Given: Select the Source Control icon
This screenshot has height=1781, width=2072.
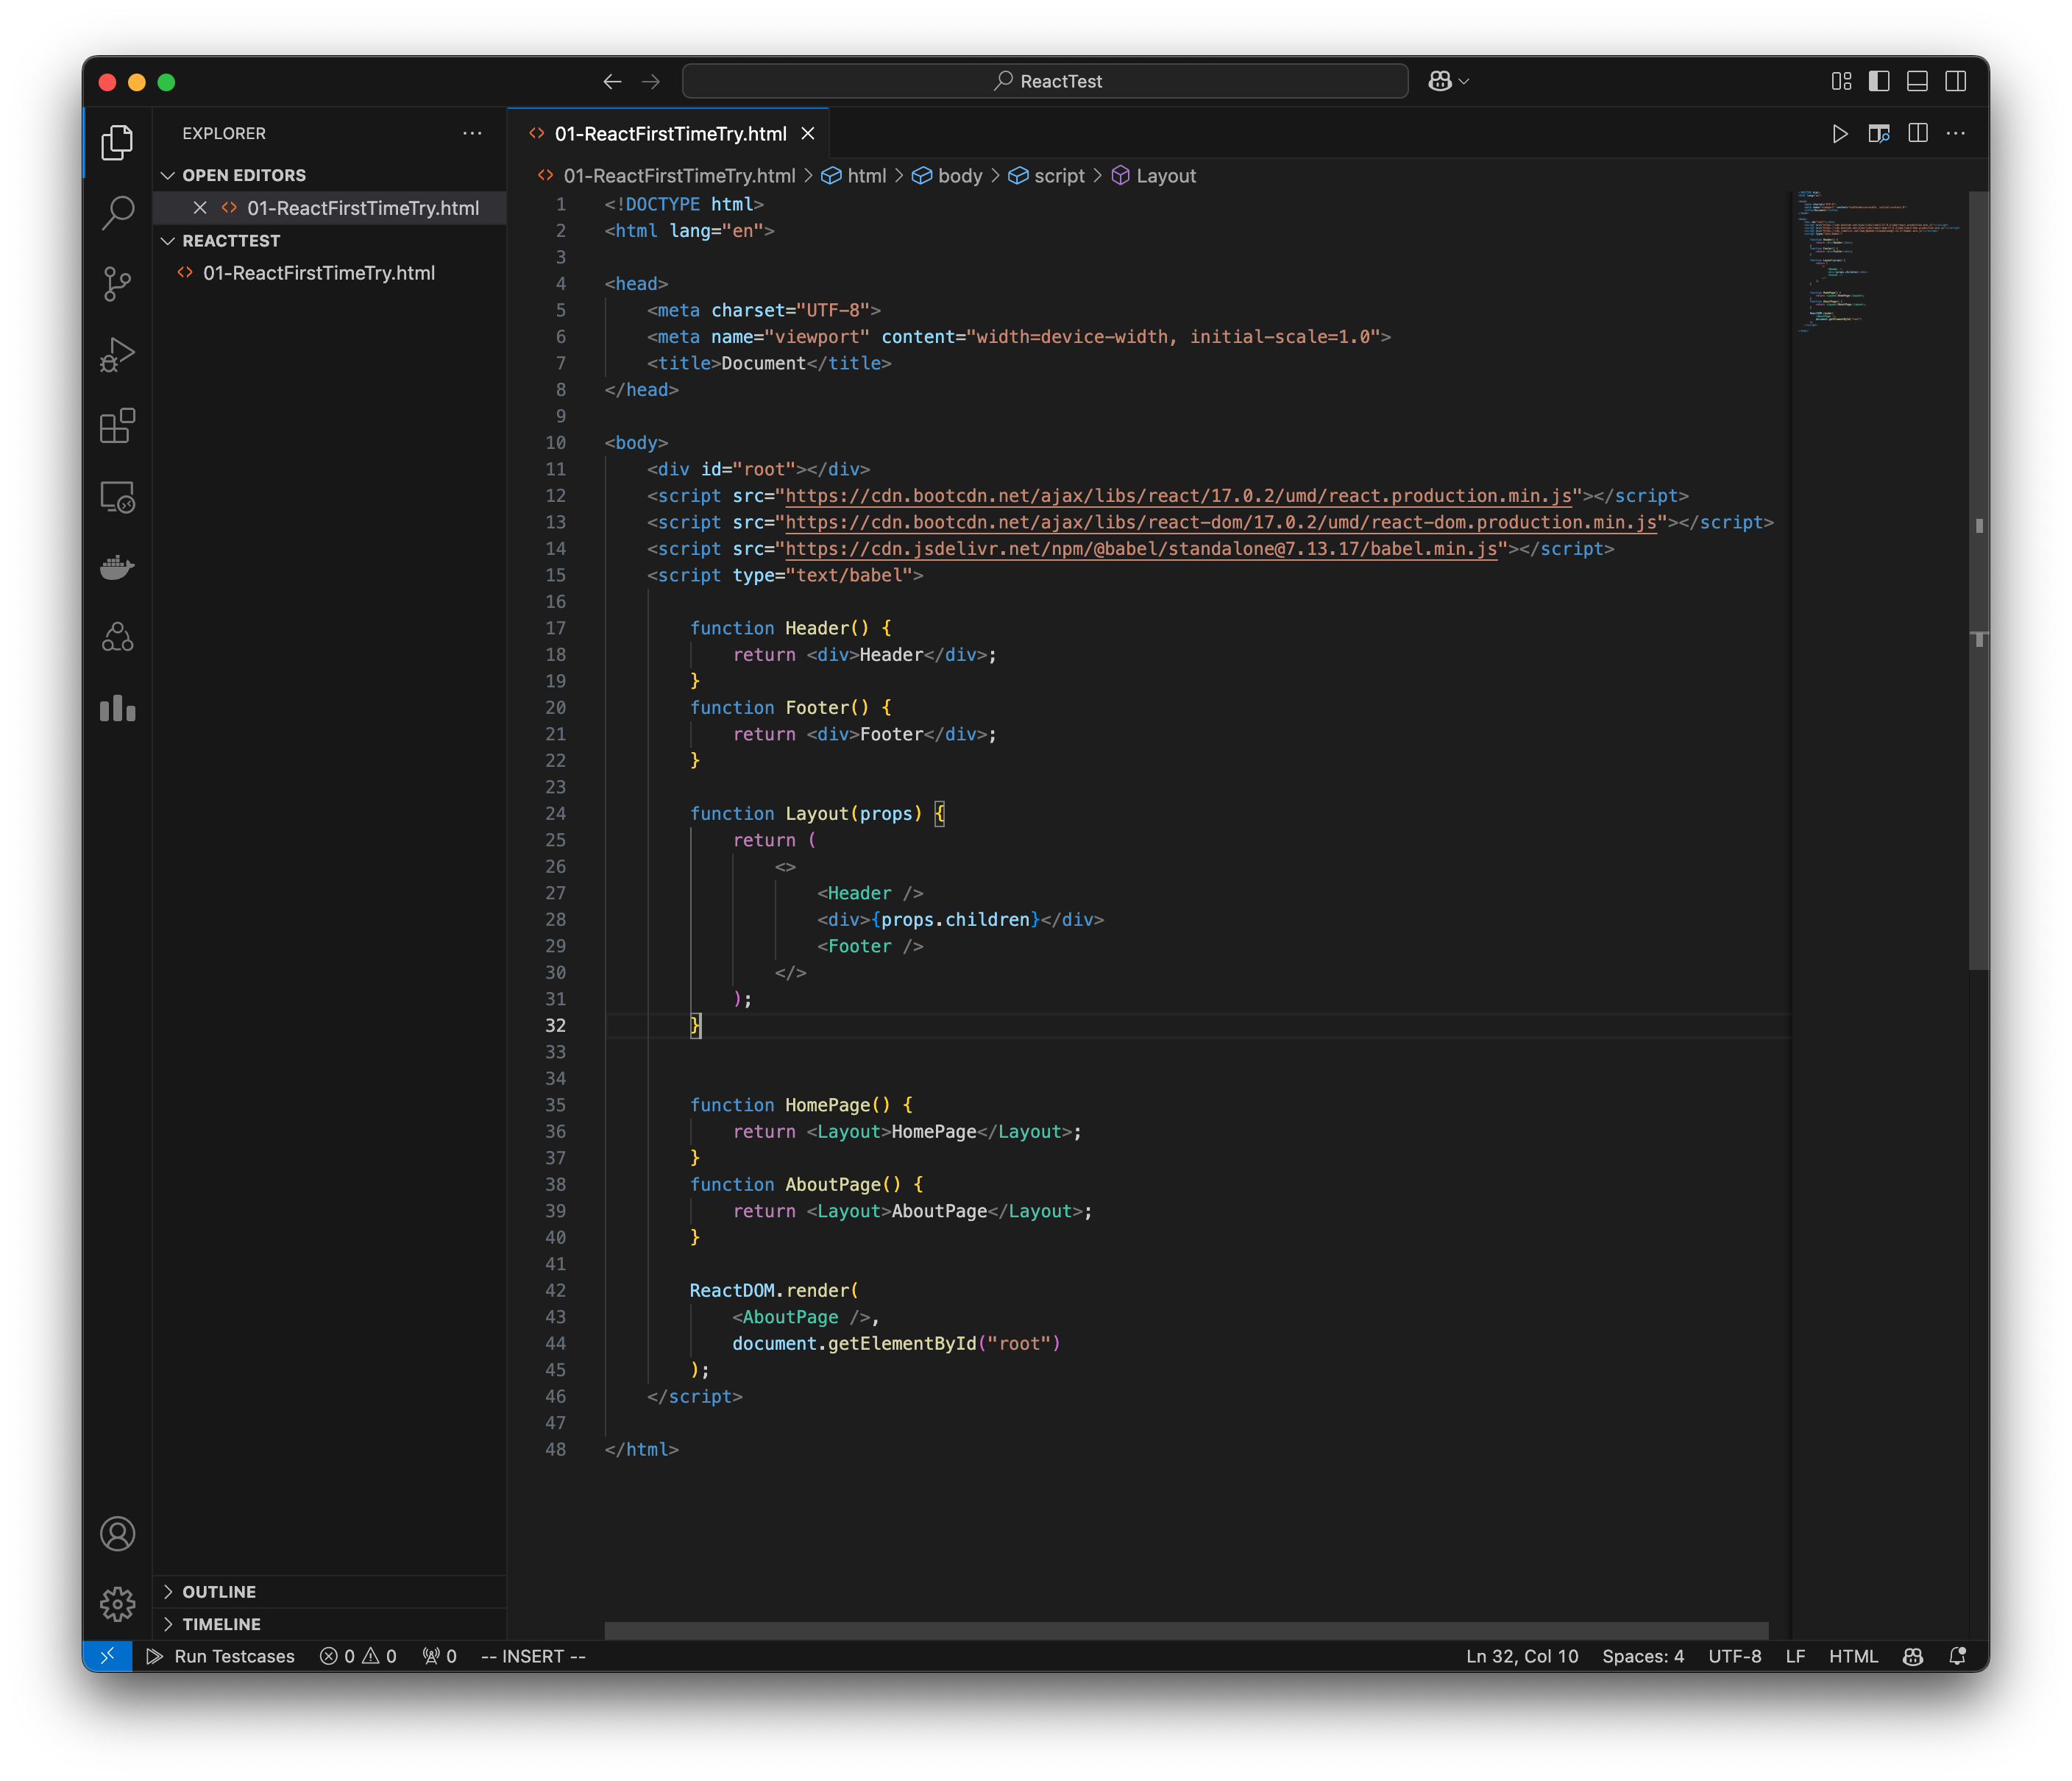Looking at the screenshot, I should point(118,285).
